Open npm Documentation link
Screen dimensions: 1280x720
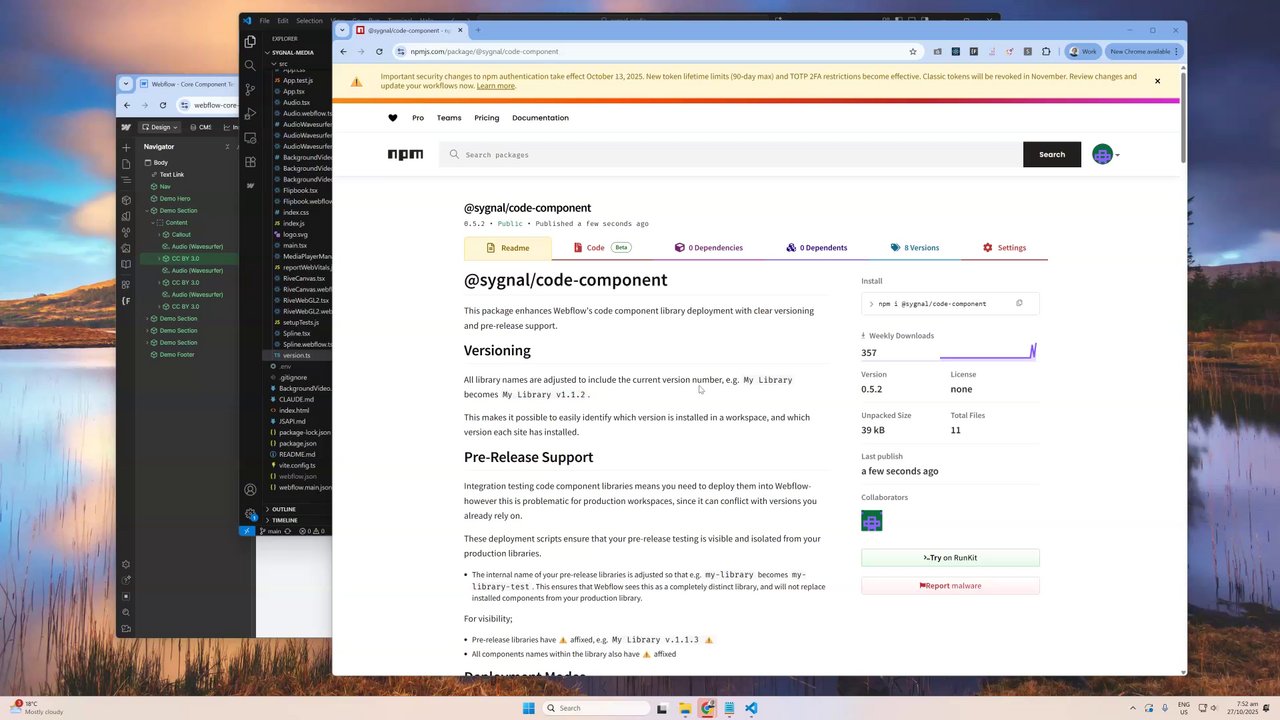pyautogui.click(x=540, y=118)
